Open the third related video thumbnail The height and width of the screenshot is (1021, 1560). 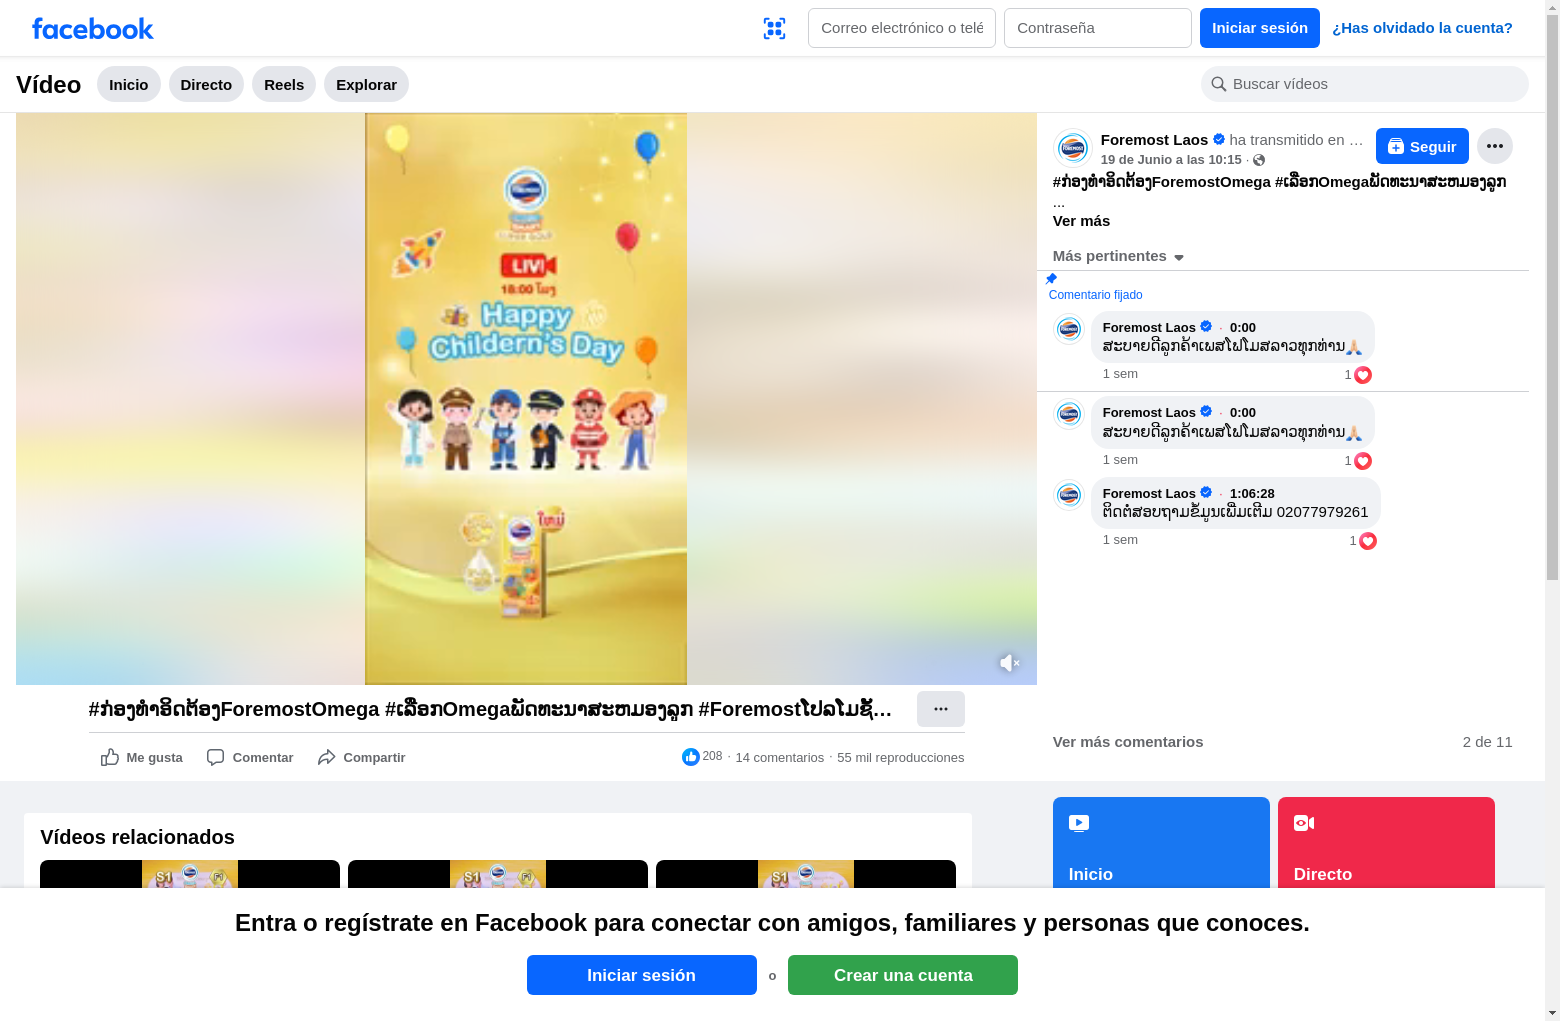(806, 874)
